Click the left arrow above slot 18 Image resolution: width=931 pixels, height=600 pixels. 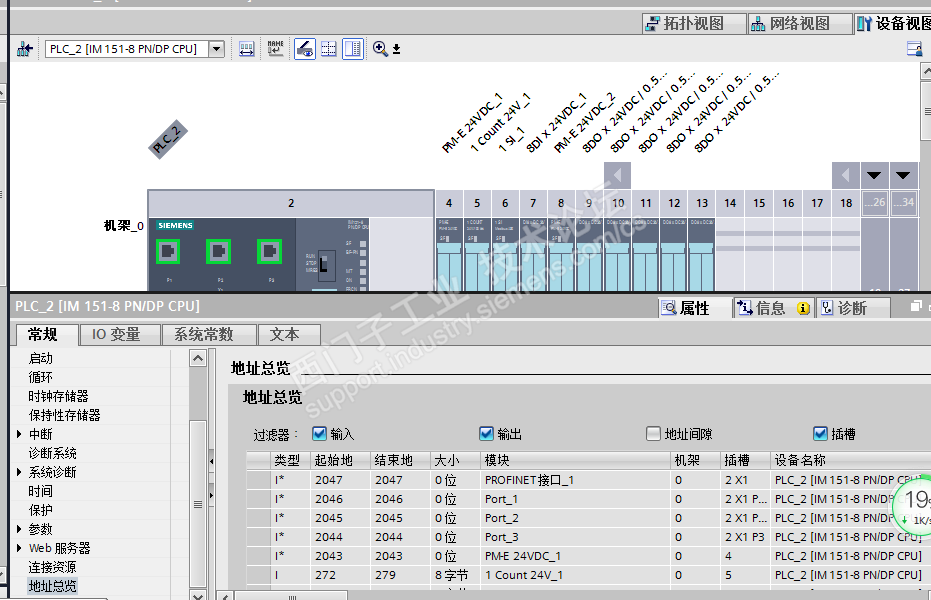tap(846, 176)
